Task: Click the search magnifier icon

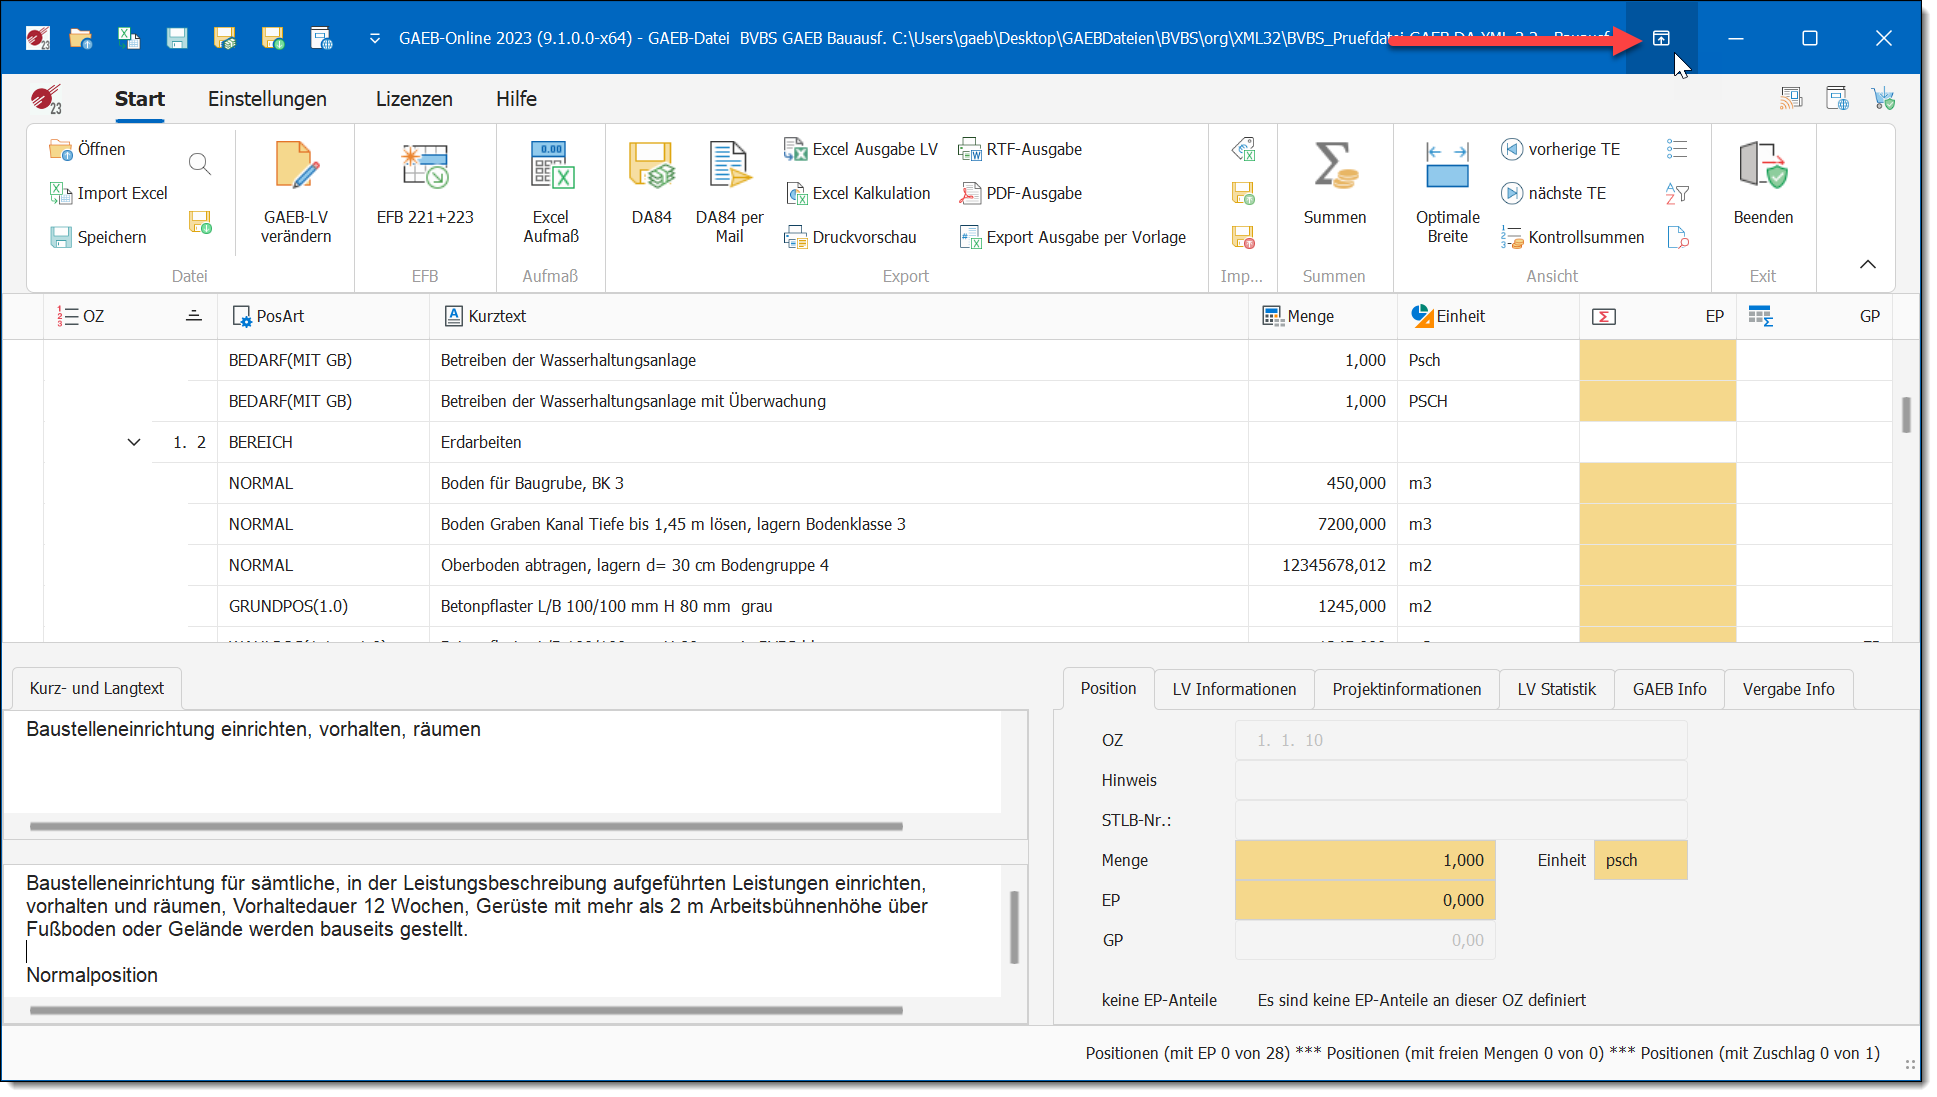Action: tap(200, 164)
